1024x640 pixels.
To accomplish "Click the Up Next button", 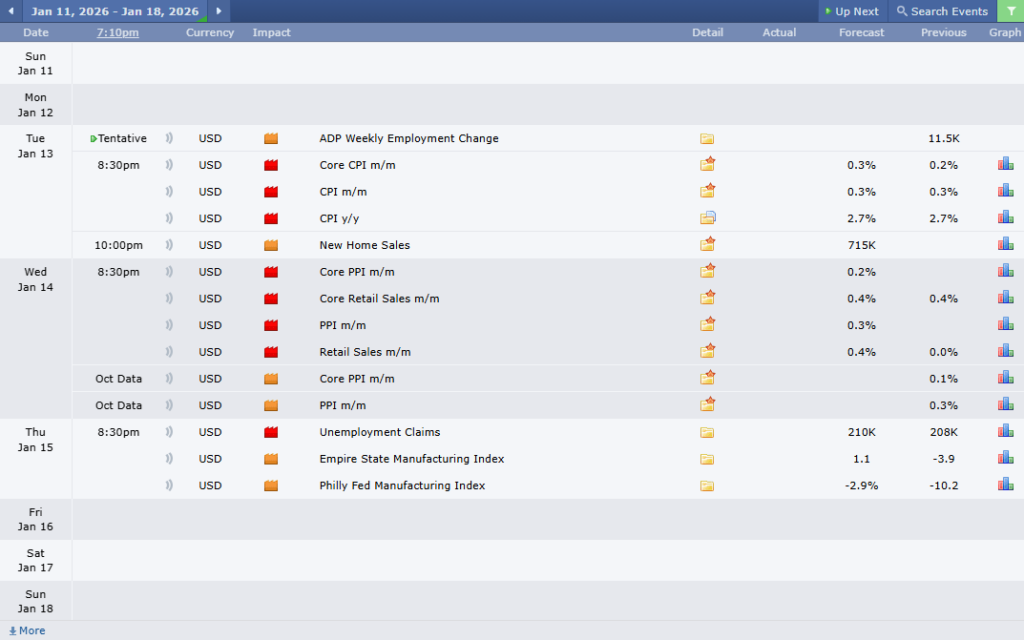I will [852, 11].
